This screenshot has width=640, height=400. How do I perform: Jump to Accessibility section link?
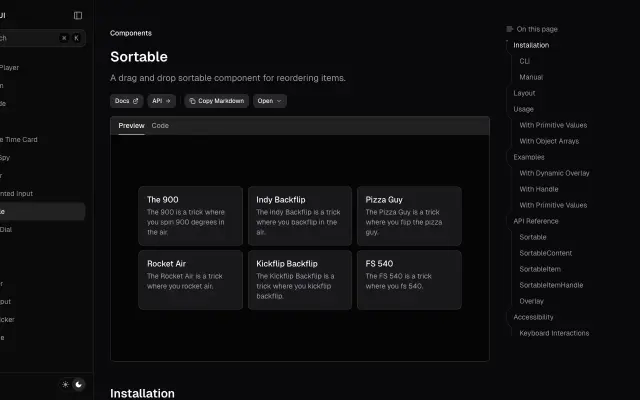tap(533, 317)
